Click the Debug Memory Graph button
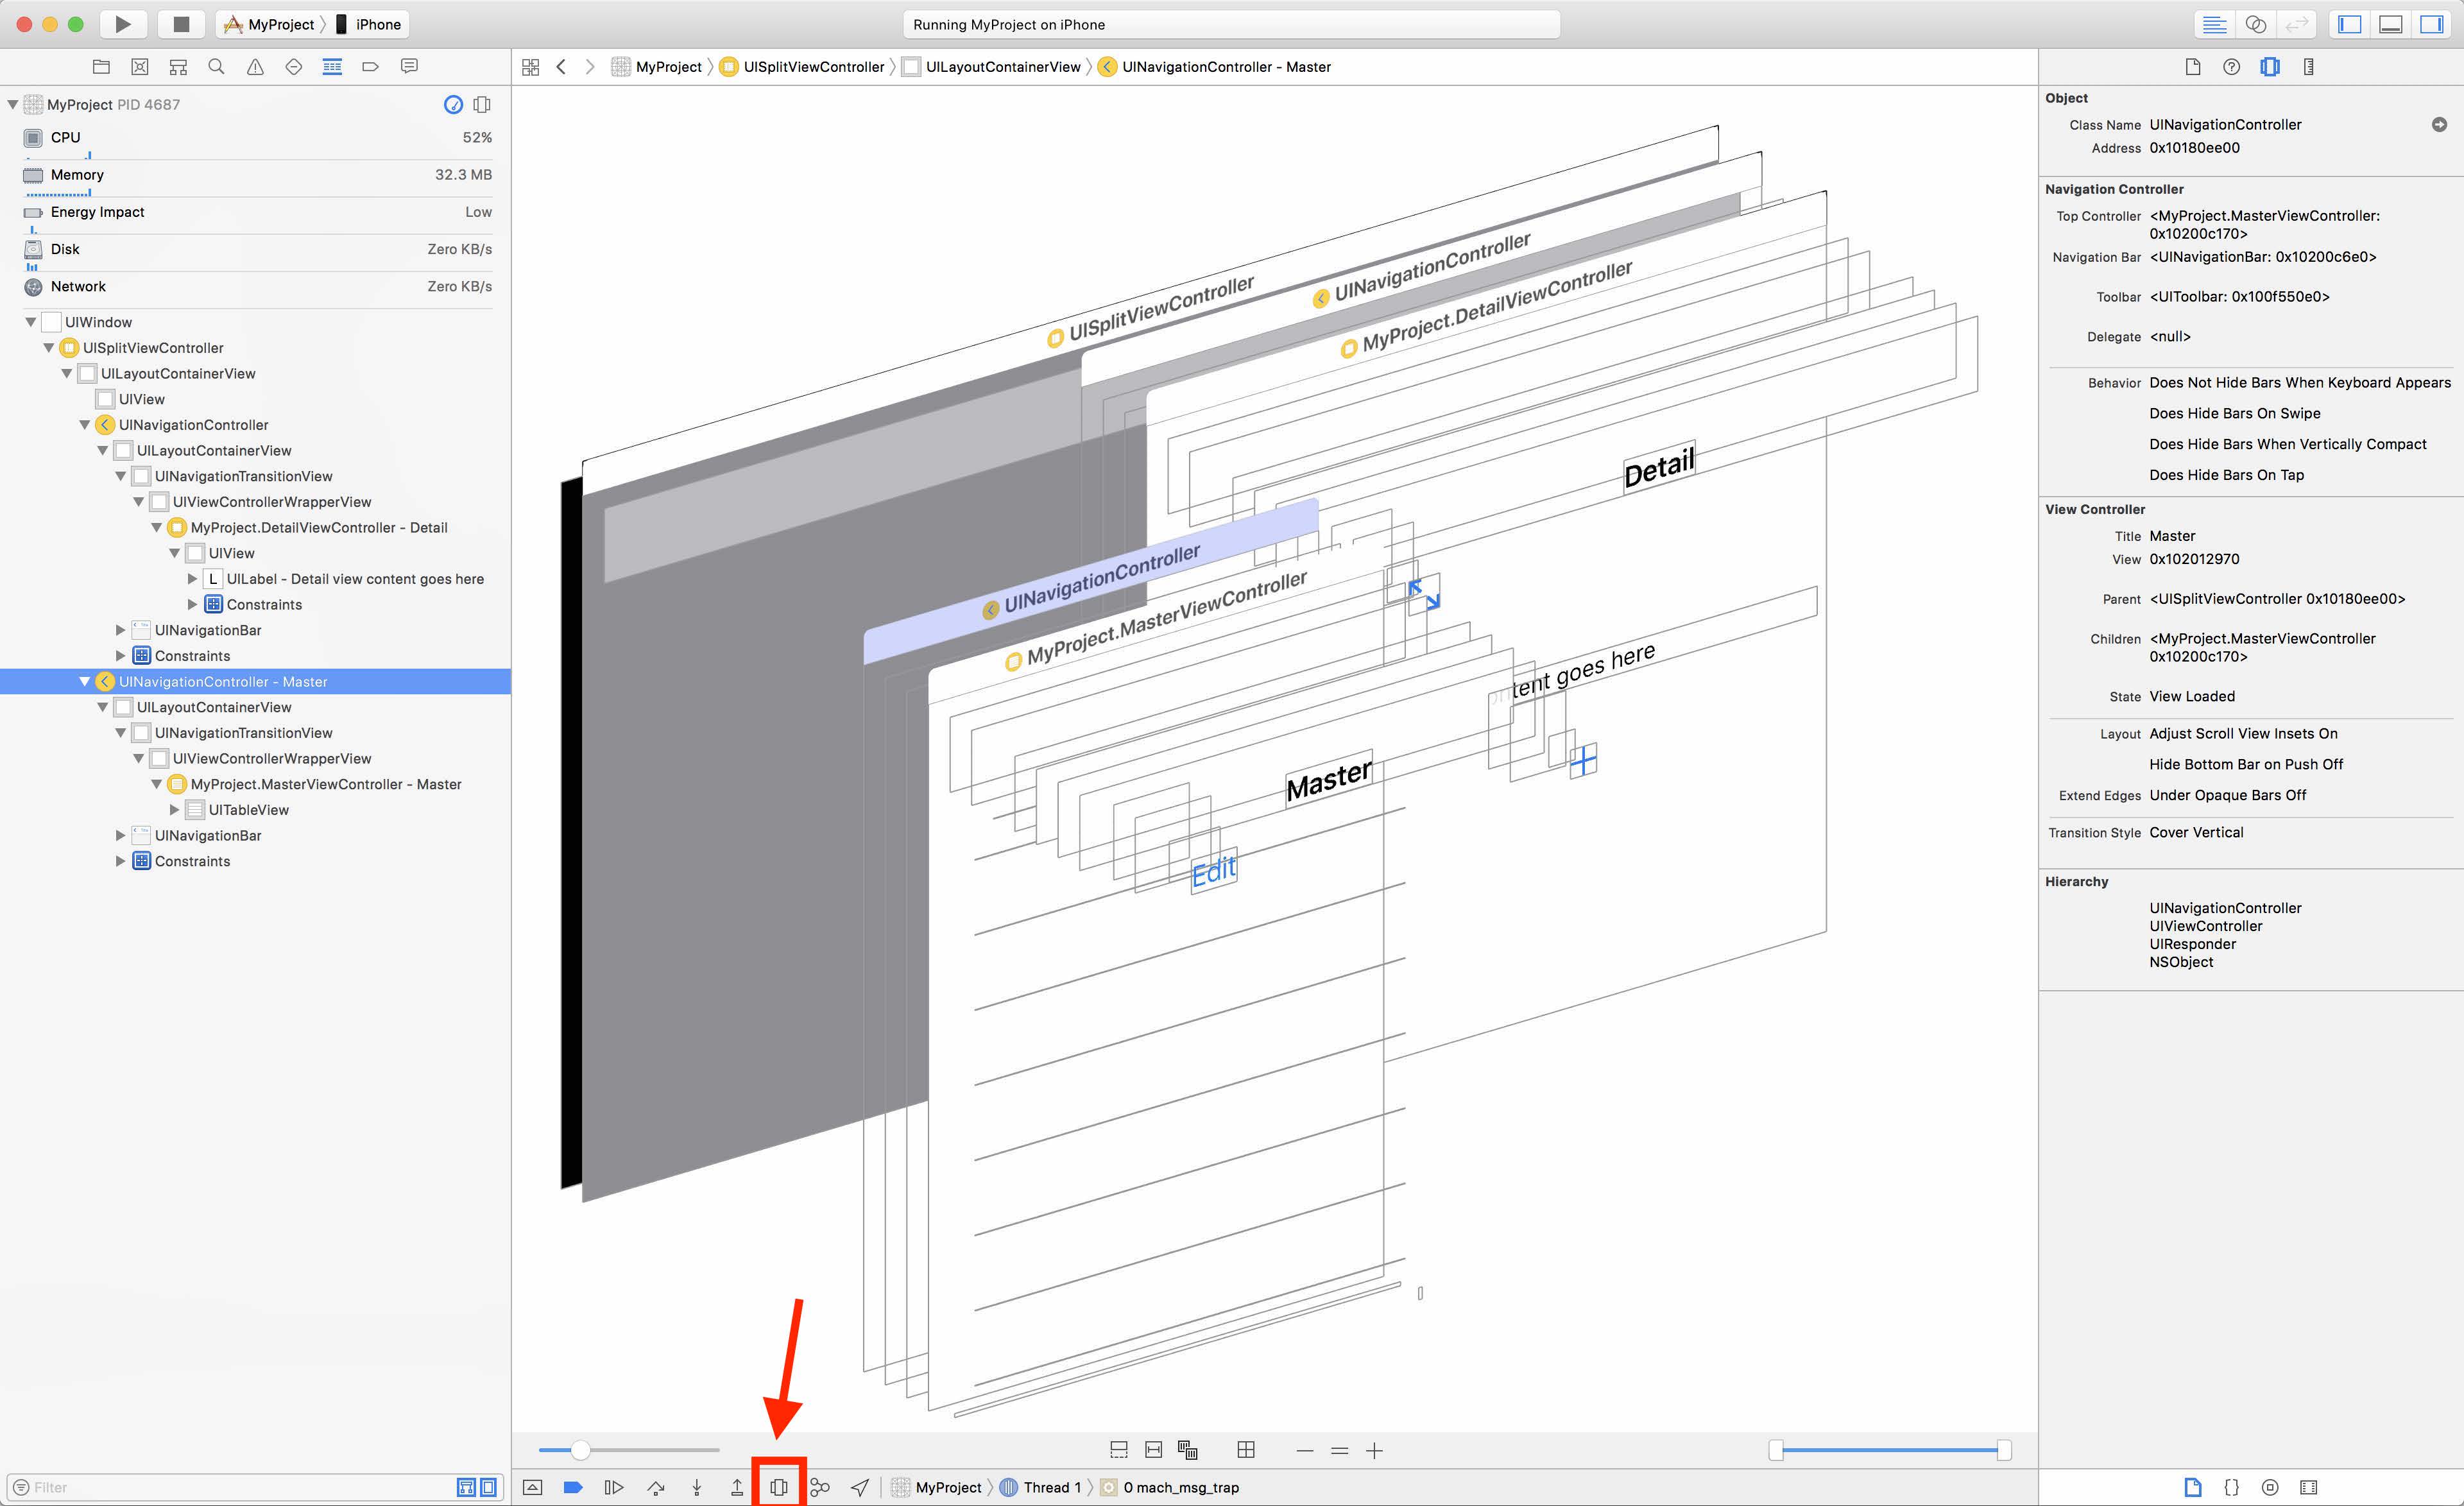 pyautogui.click(x=820, y=1487)
